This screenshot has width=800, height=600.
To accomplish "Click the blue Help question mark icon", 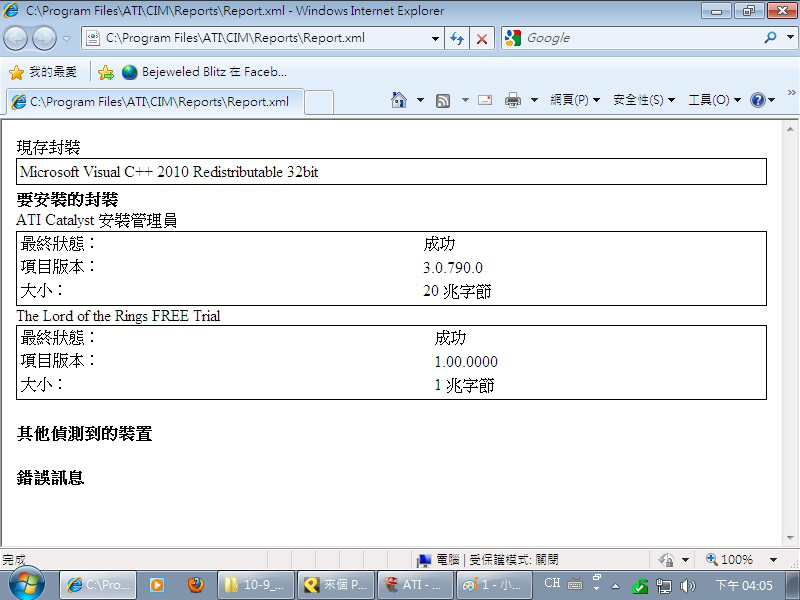I will click(x=758, y=100).
